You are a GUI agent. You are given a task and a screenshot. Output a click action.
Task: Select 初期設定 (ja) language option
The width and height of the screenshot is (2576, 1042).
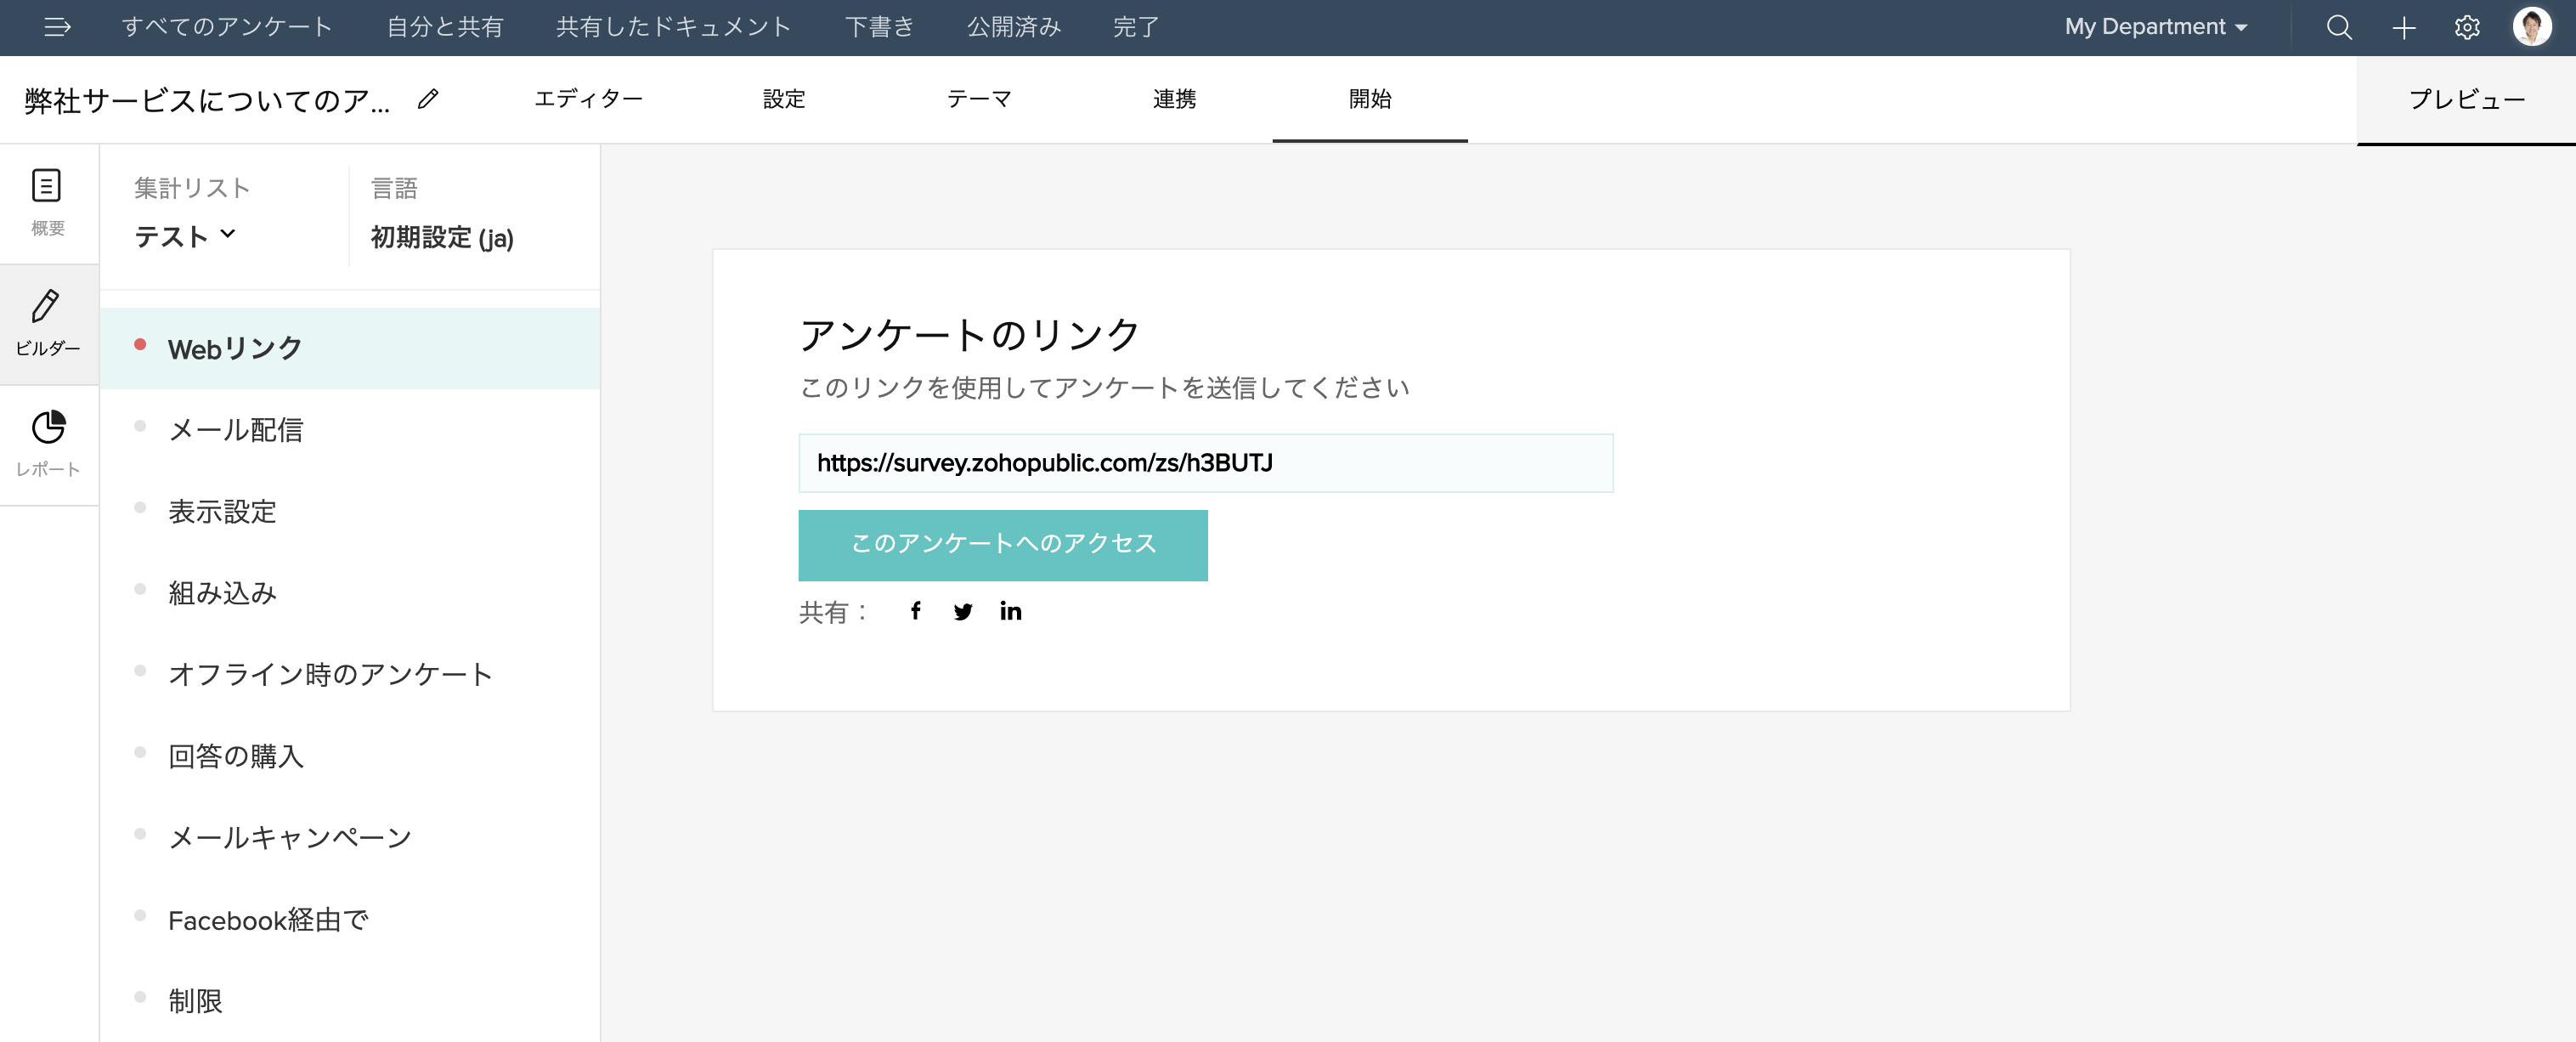(442, 237)
